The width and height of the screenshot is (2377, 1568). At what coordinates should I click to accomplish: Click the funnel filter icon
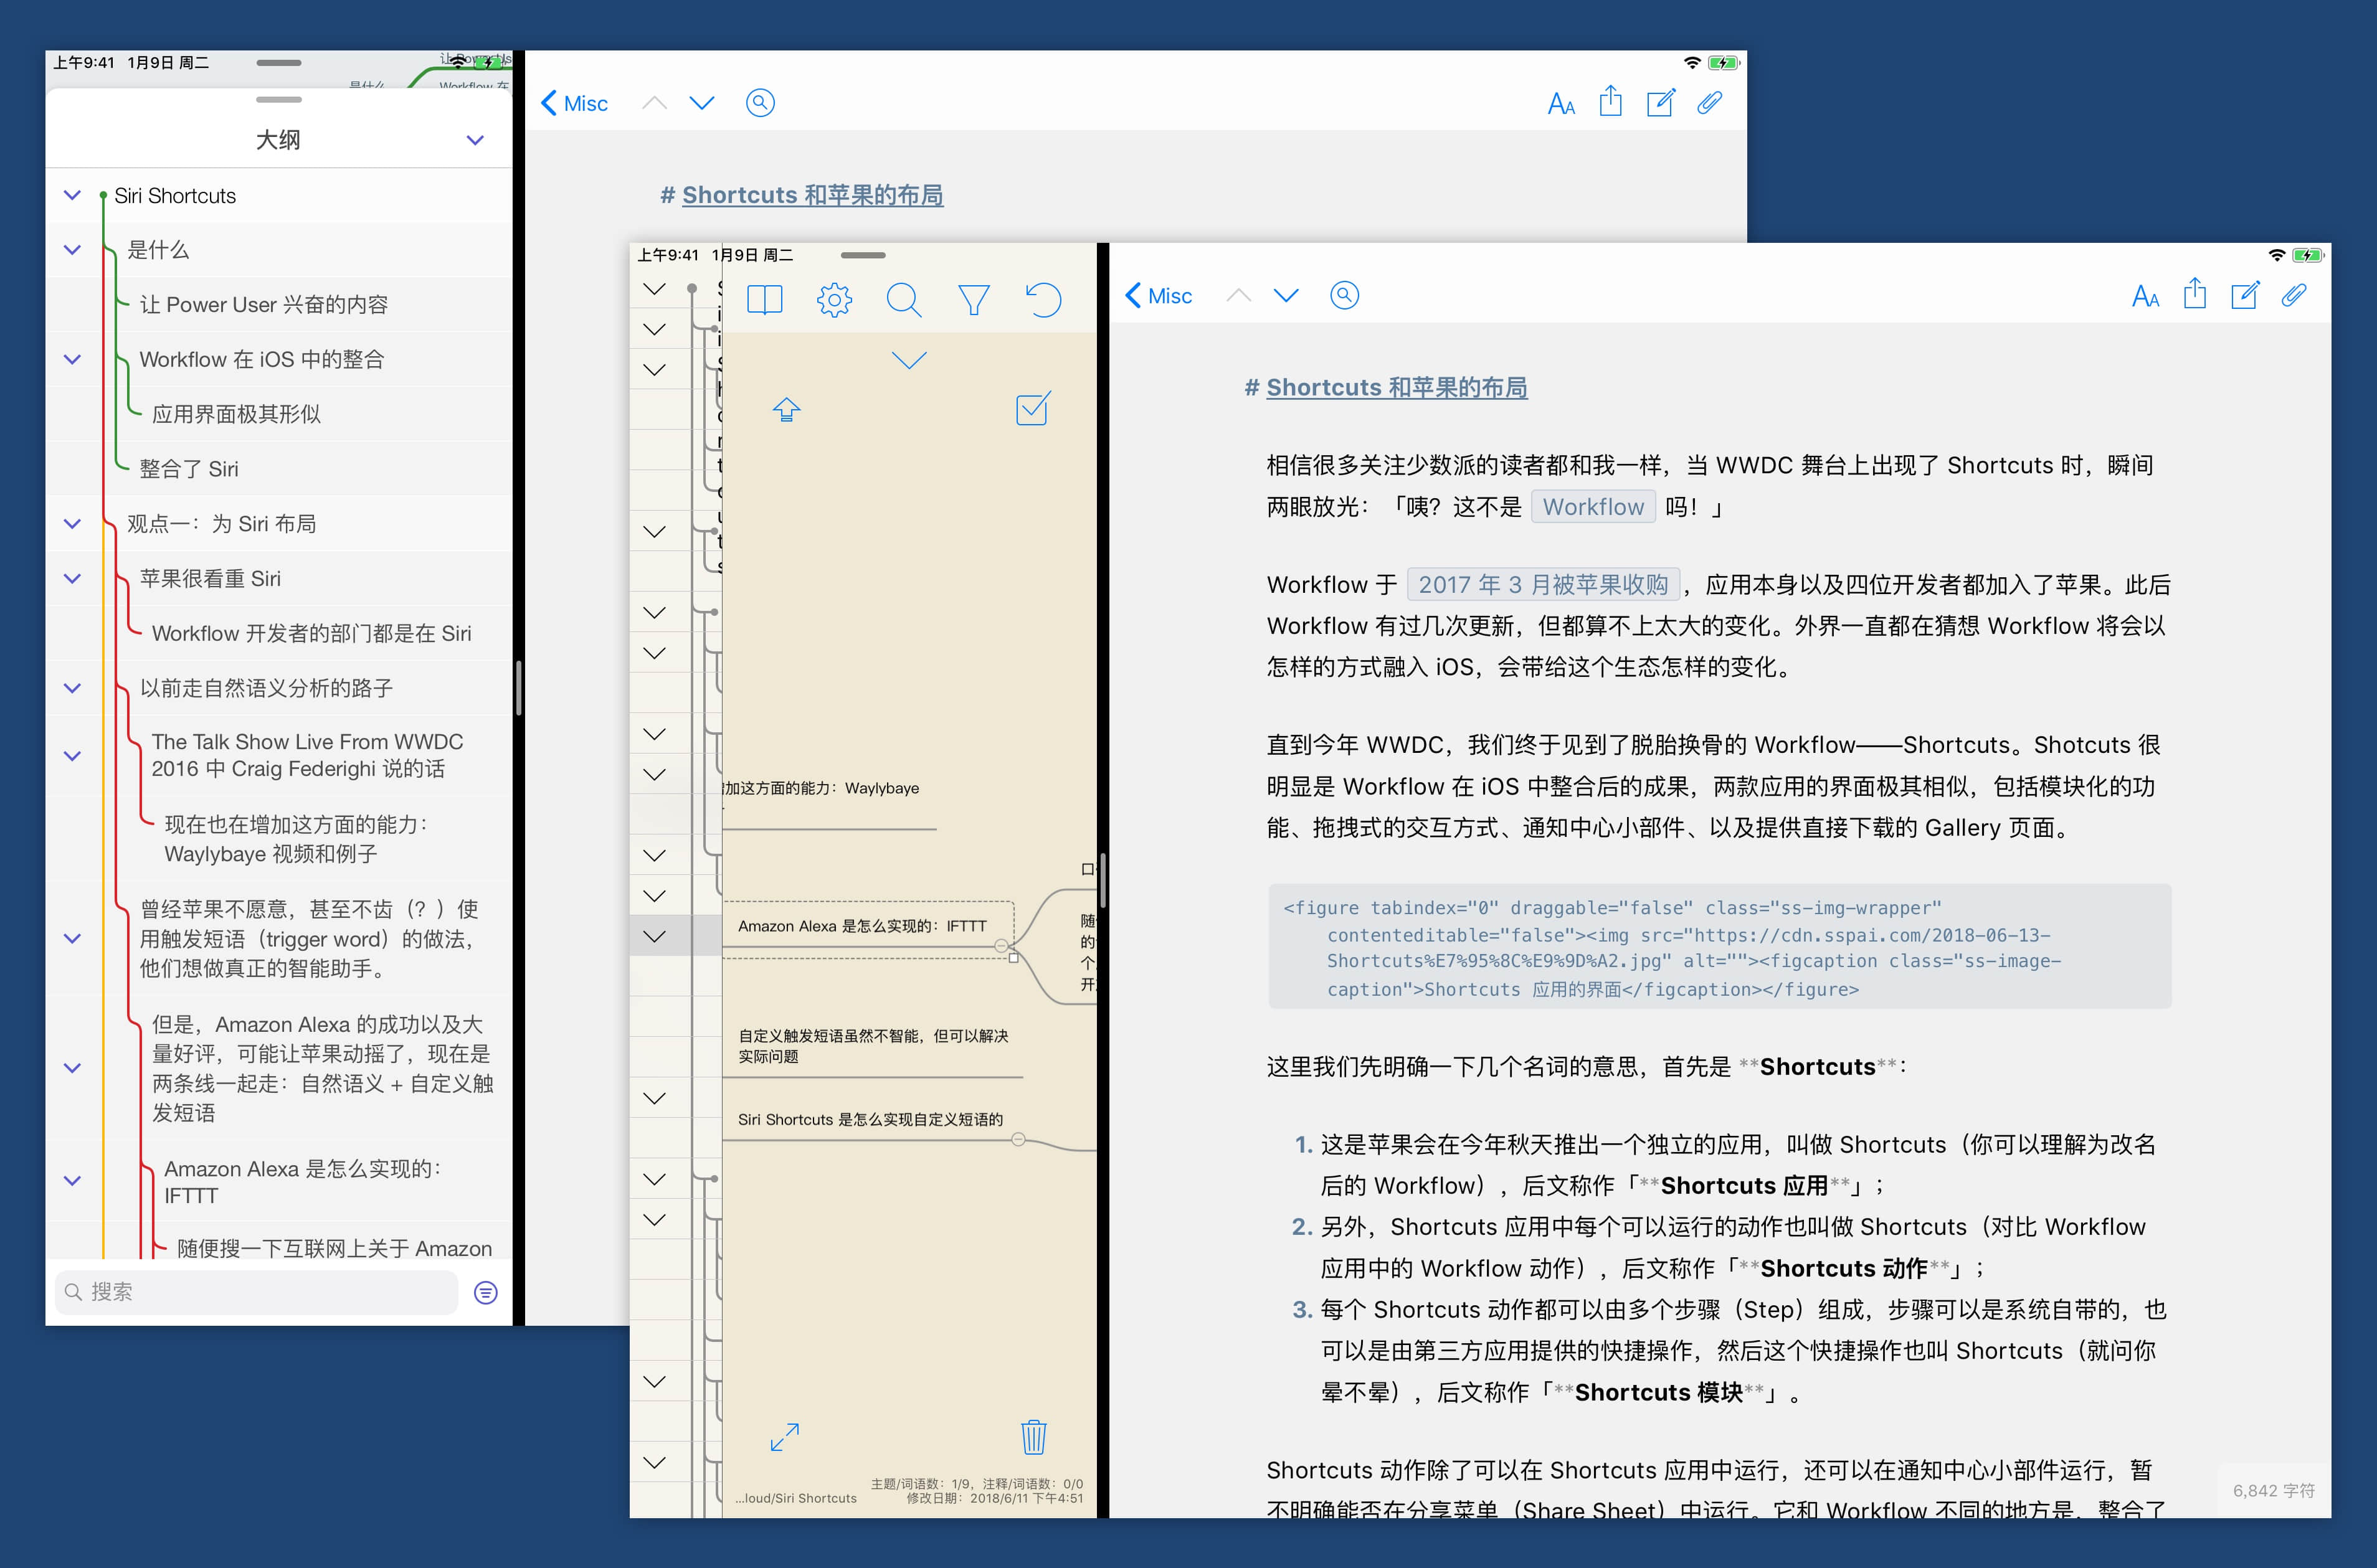973,299
